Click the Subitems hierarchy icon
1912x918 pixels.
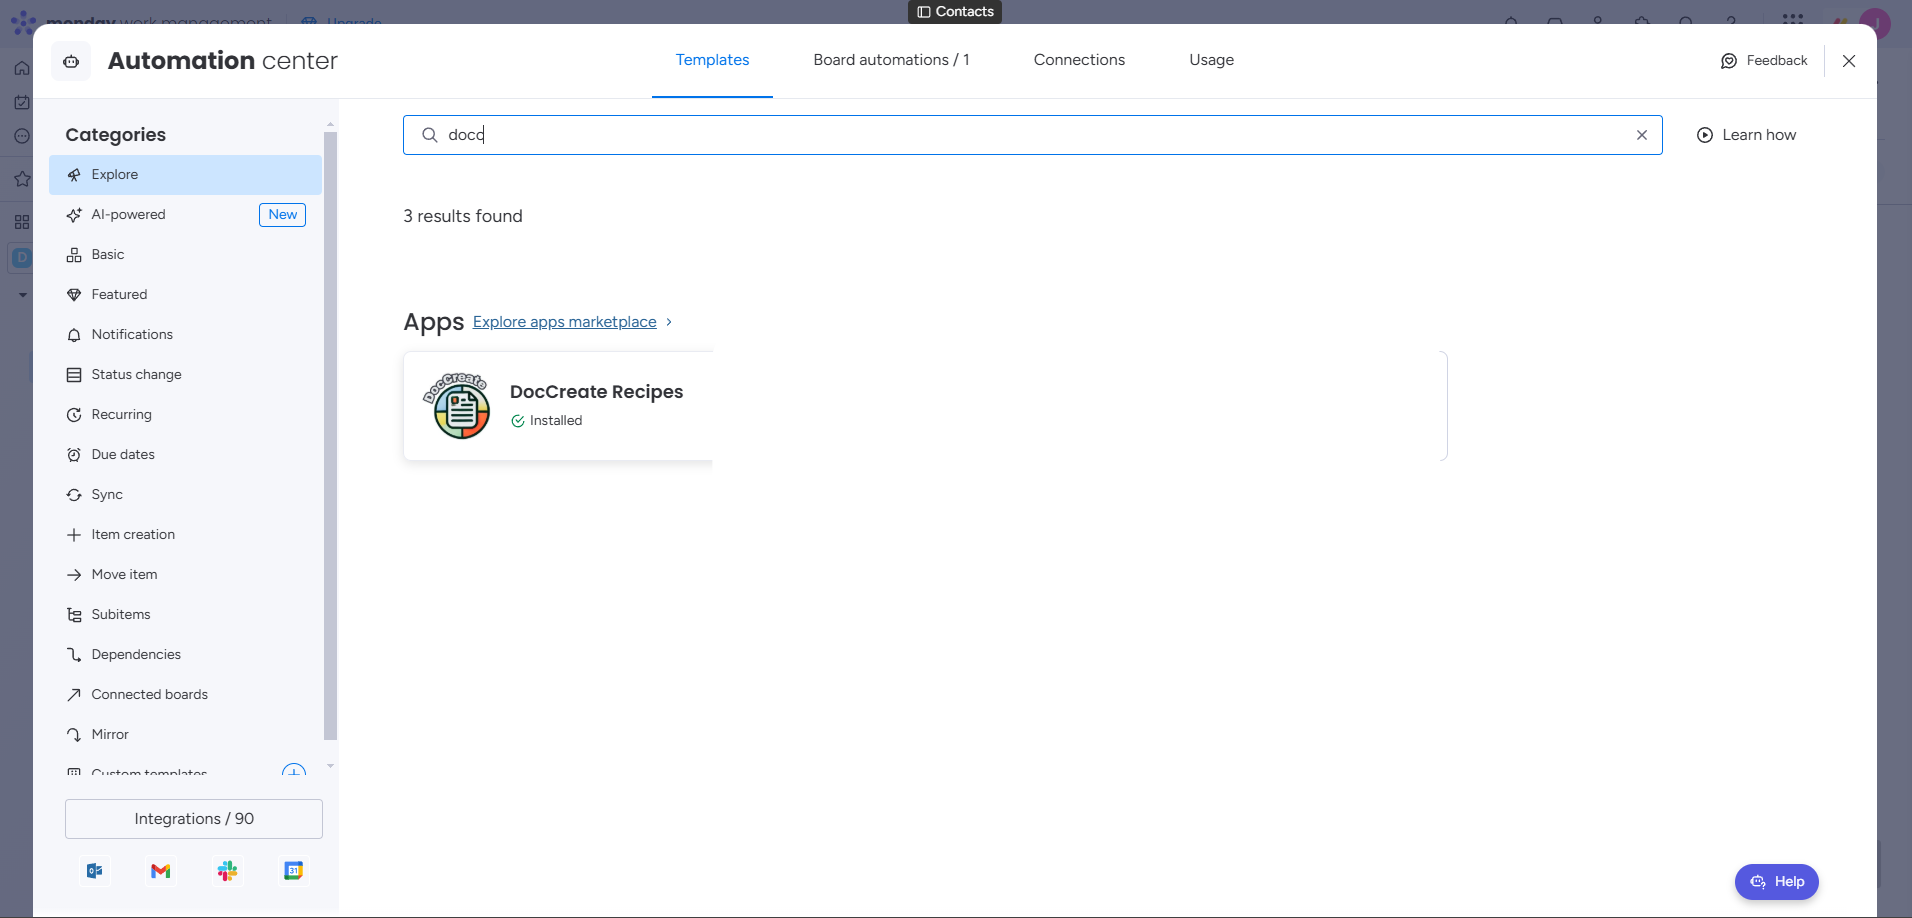[74, 615]
